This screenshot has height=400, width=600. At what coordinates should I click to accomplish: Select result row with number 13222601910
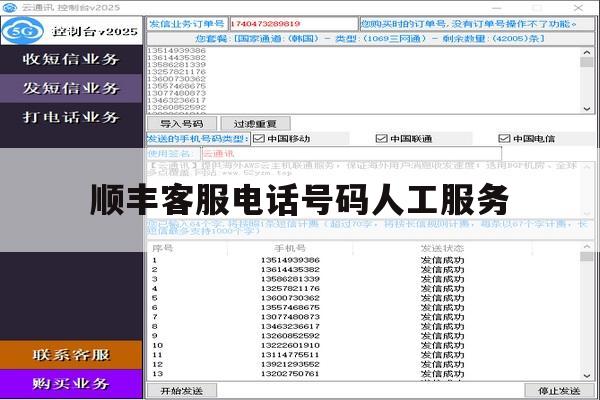pos(364,345)
